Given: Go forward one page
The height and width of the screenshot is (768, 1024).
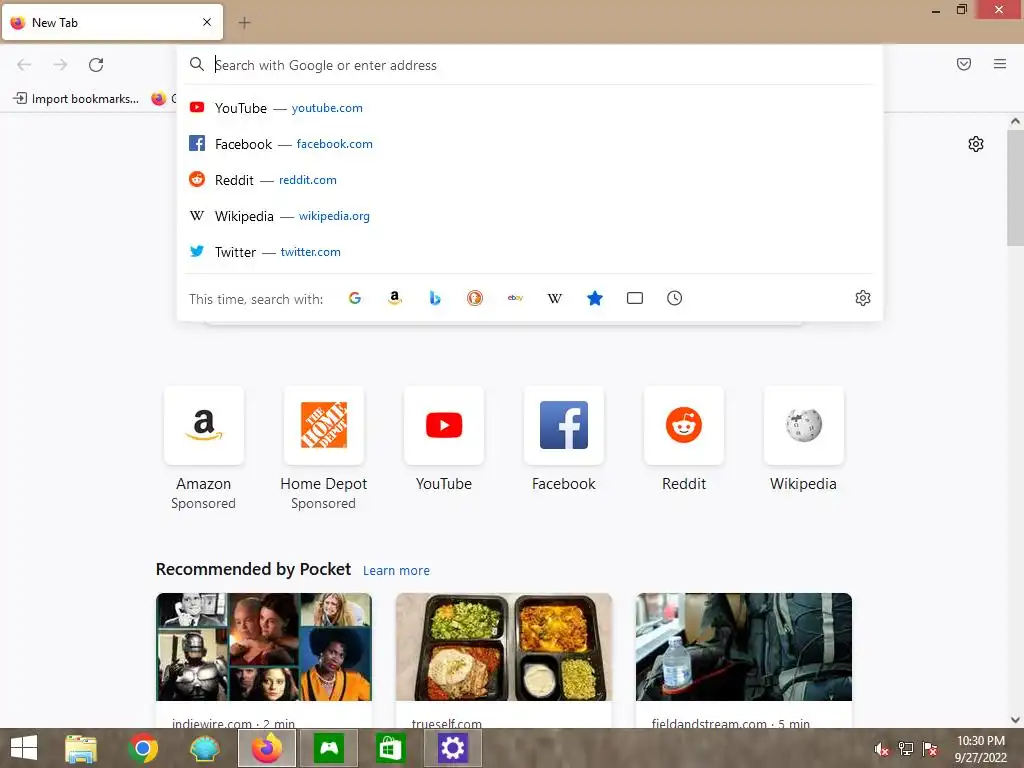Looking at the screenshot, I should [60, 65].
